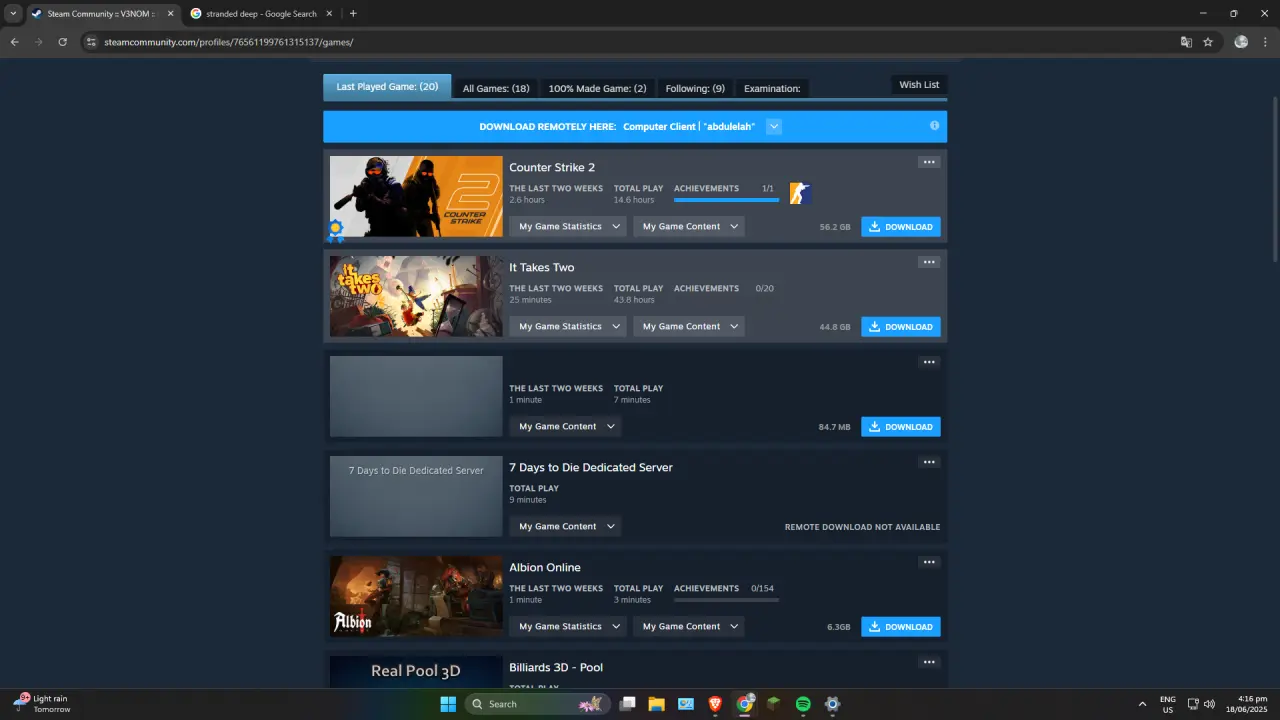The width and height of the screenshot is (1280, 720).
Task: Download Counter Strike 2
Action: pos(901,227)
